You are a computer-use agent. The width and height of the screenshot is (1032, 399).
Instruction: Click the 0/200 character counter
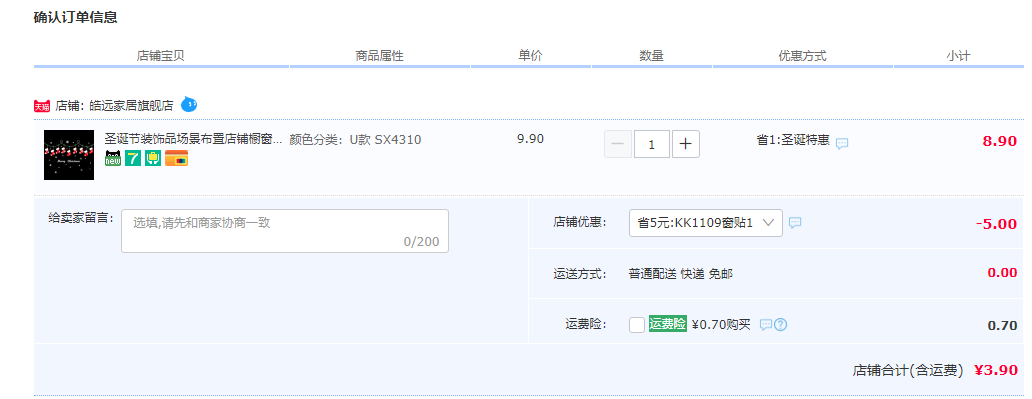coord(421,242)
